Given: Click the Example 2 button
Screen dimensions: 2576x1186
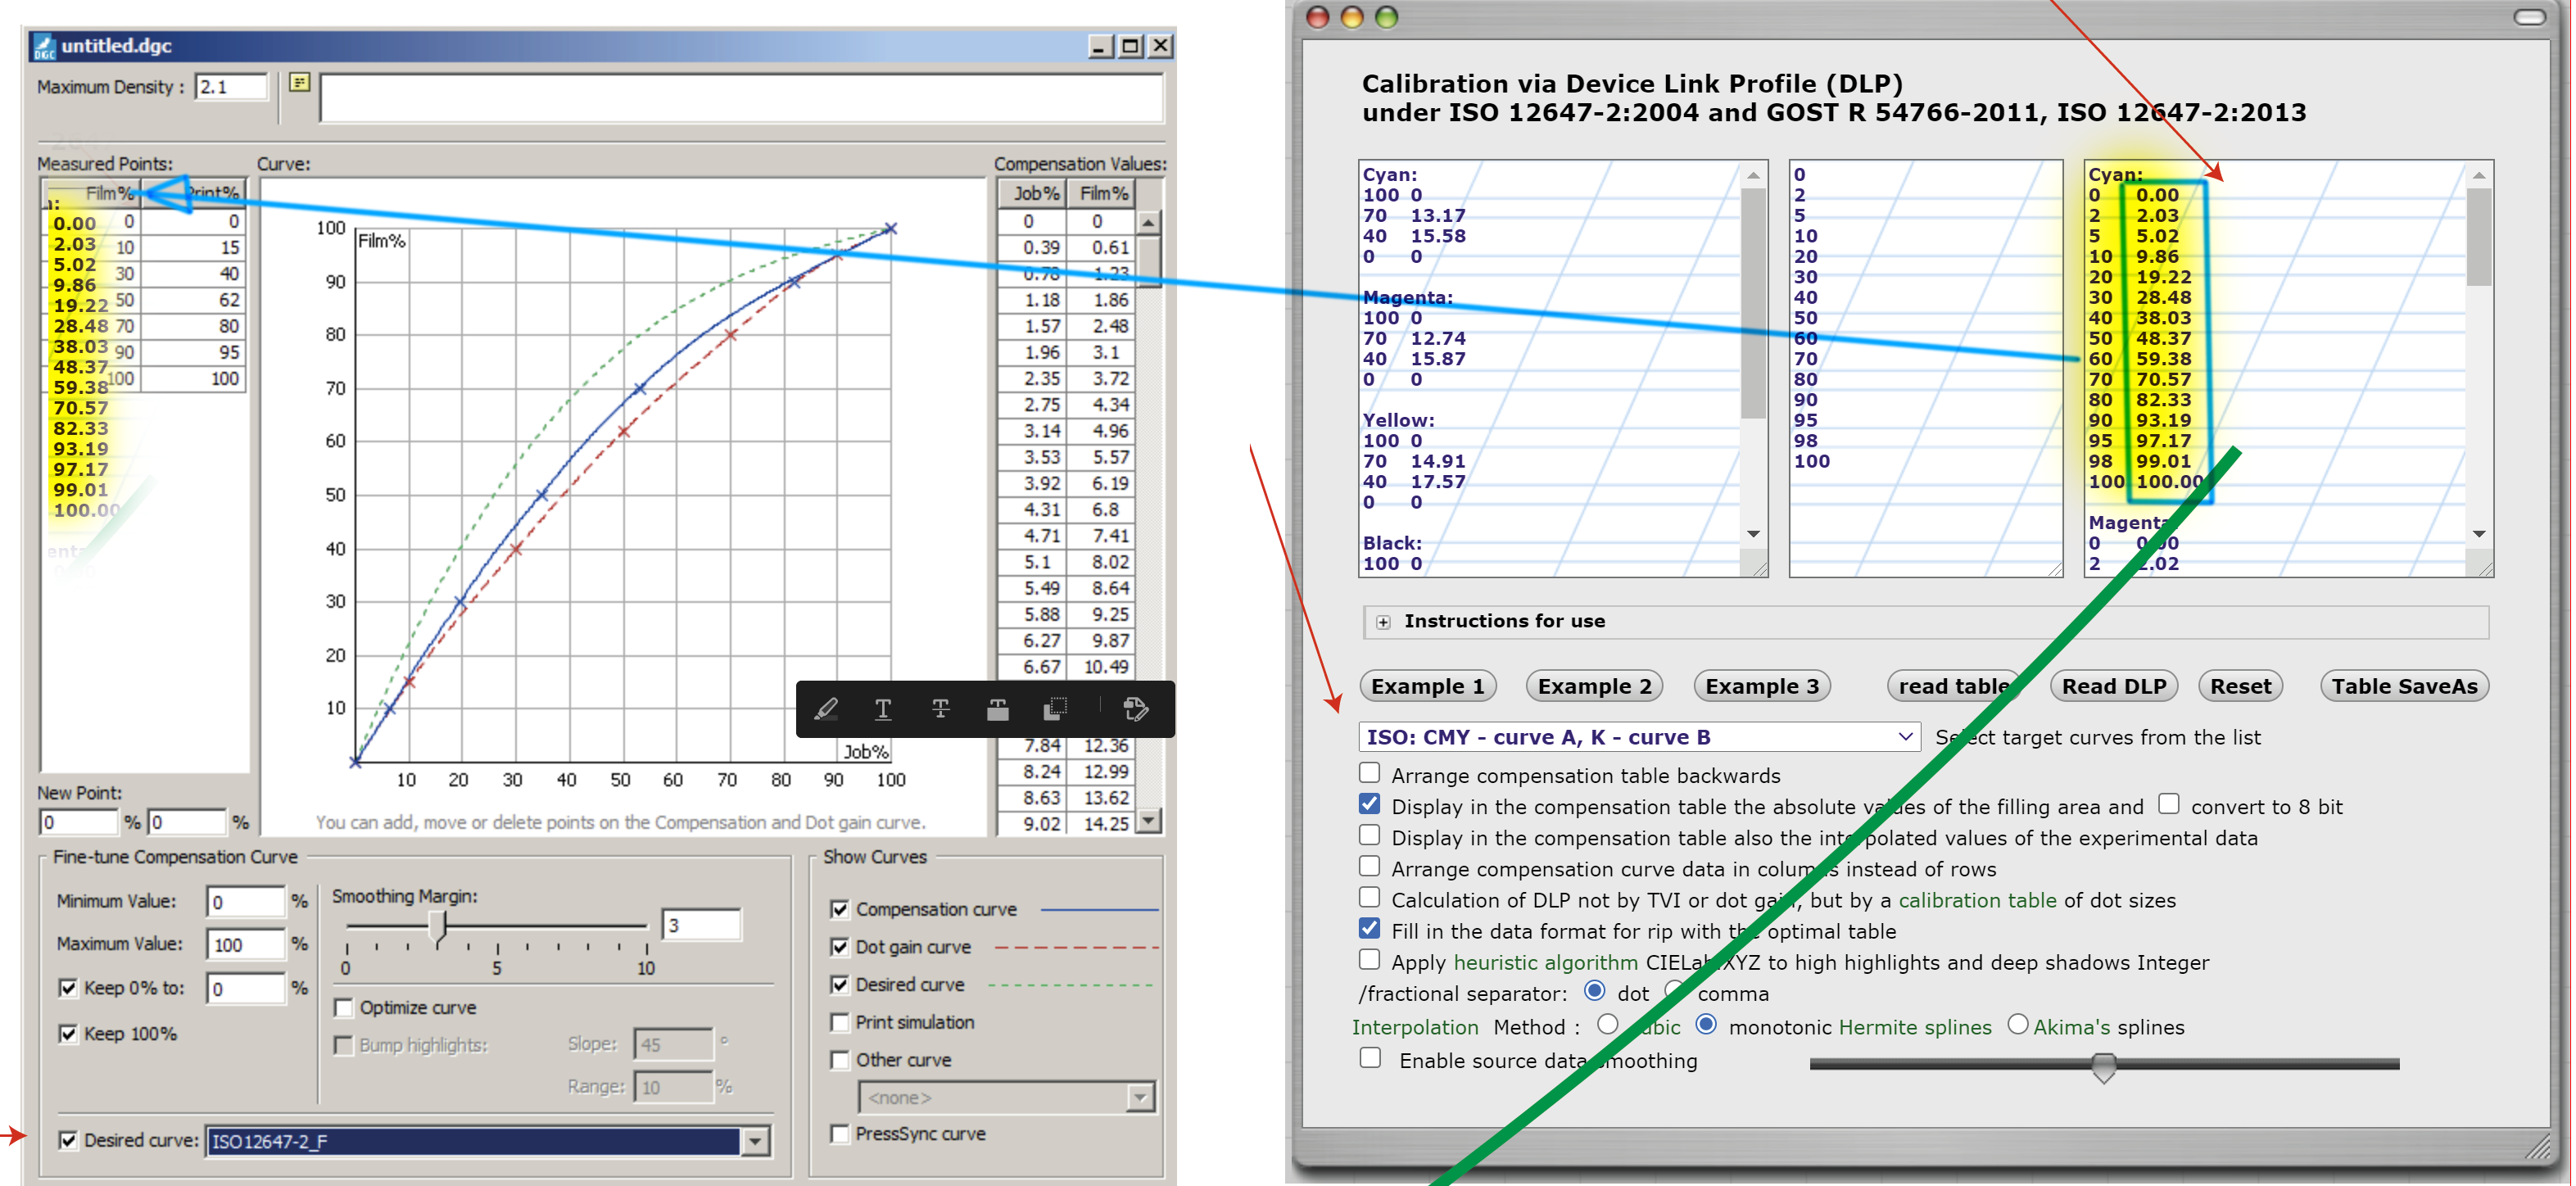Looking at the screenshot, I should pyautogui.click(x=1593, y=686).
